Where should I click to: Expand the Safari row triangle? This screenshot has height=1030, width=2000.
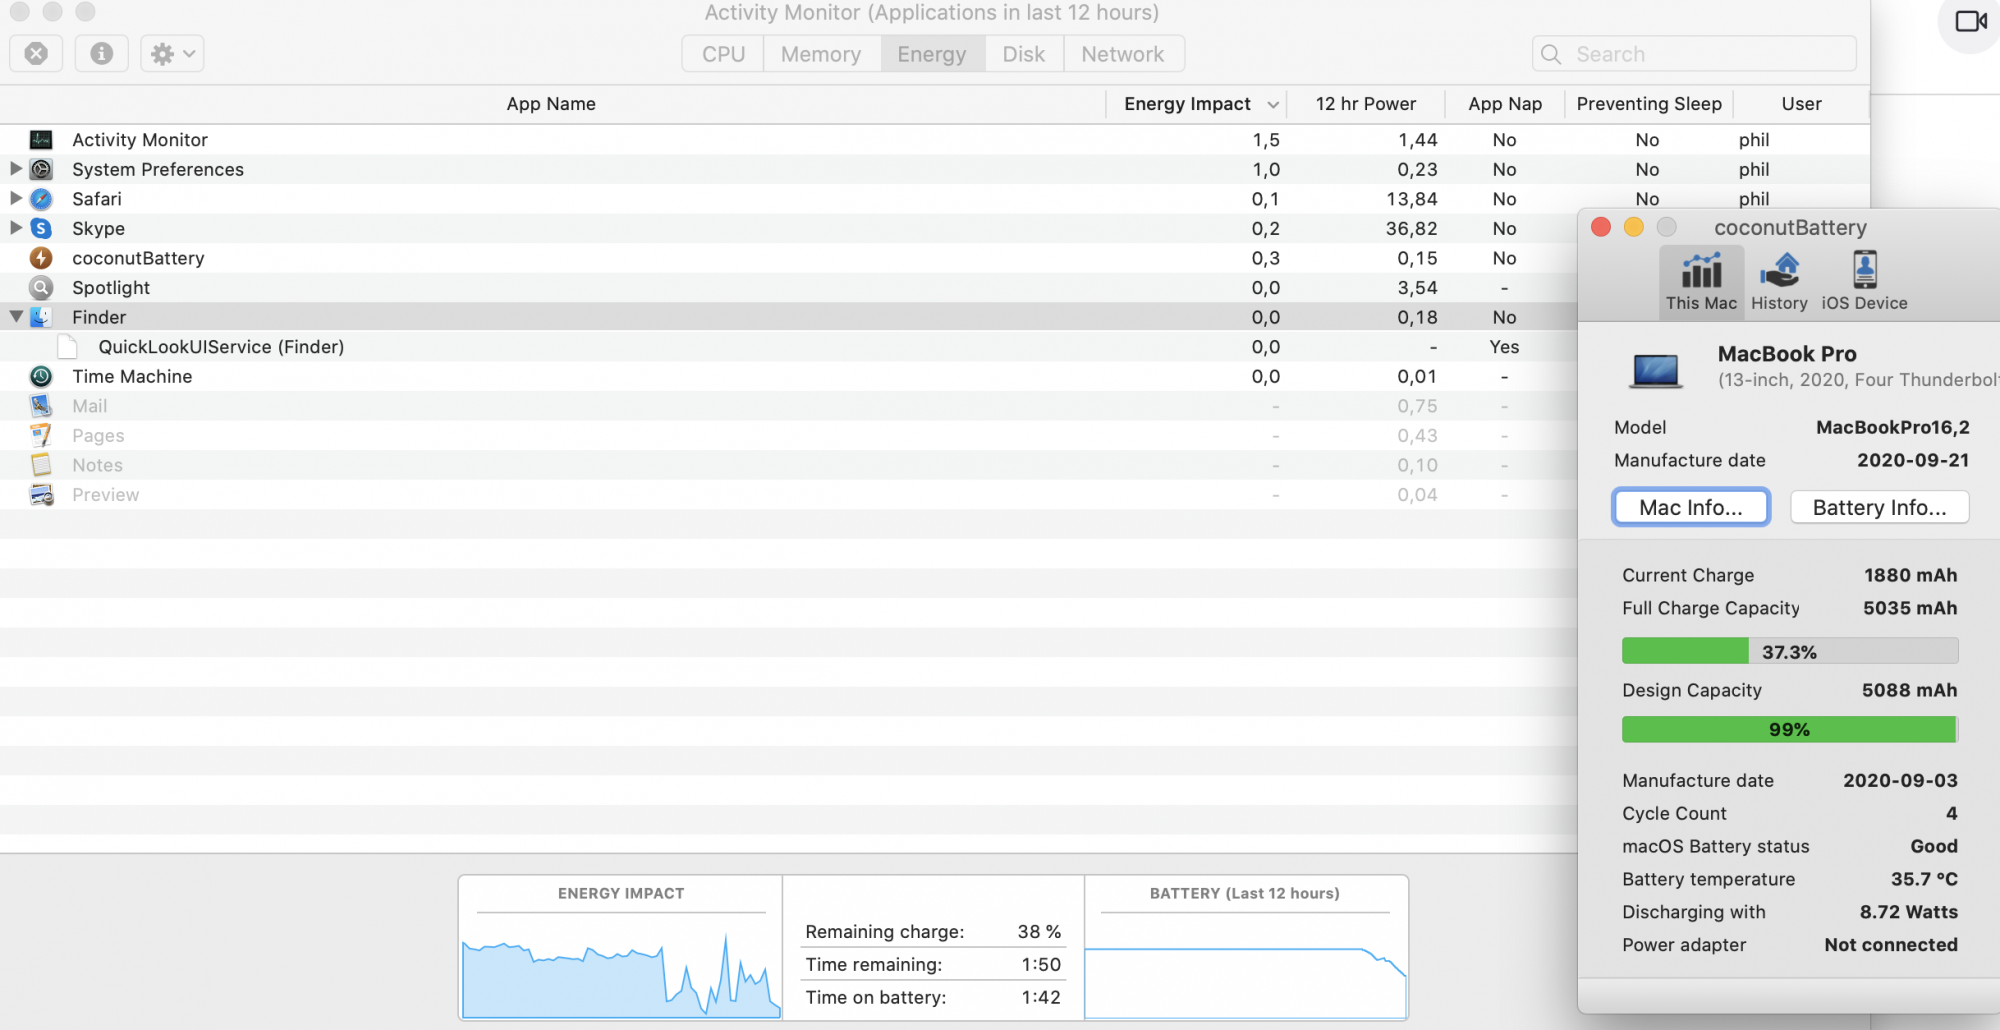point(16,198)
